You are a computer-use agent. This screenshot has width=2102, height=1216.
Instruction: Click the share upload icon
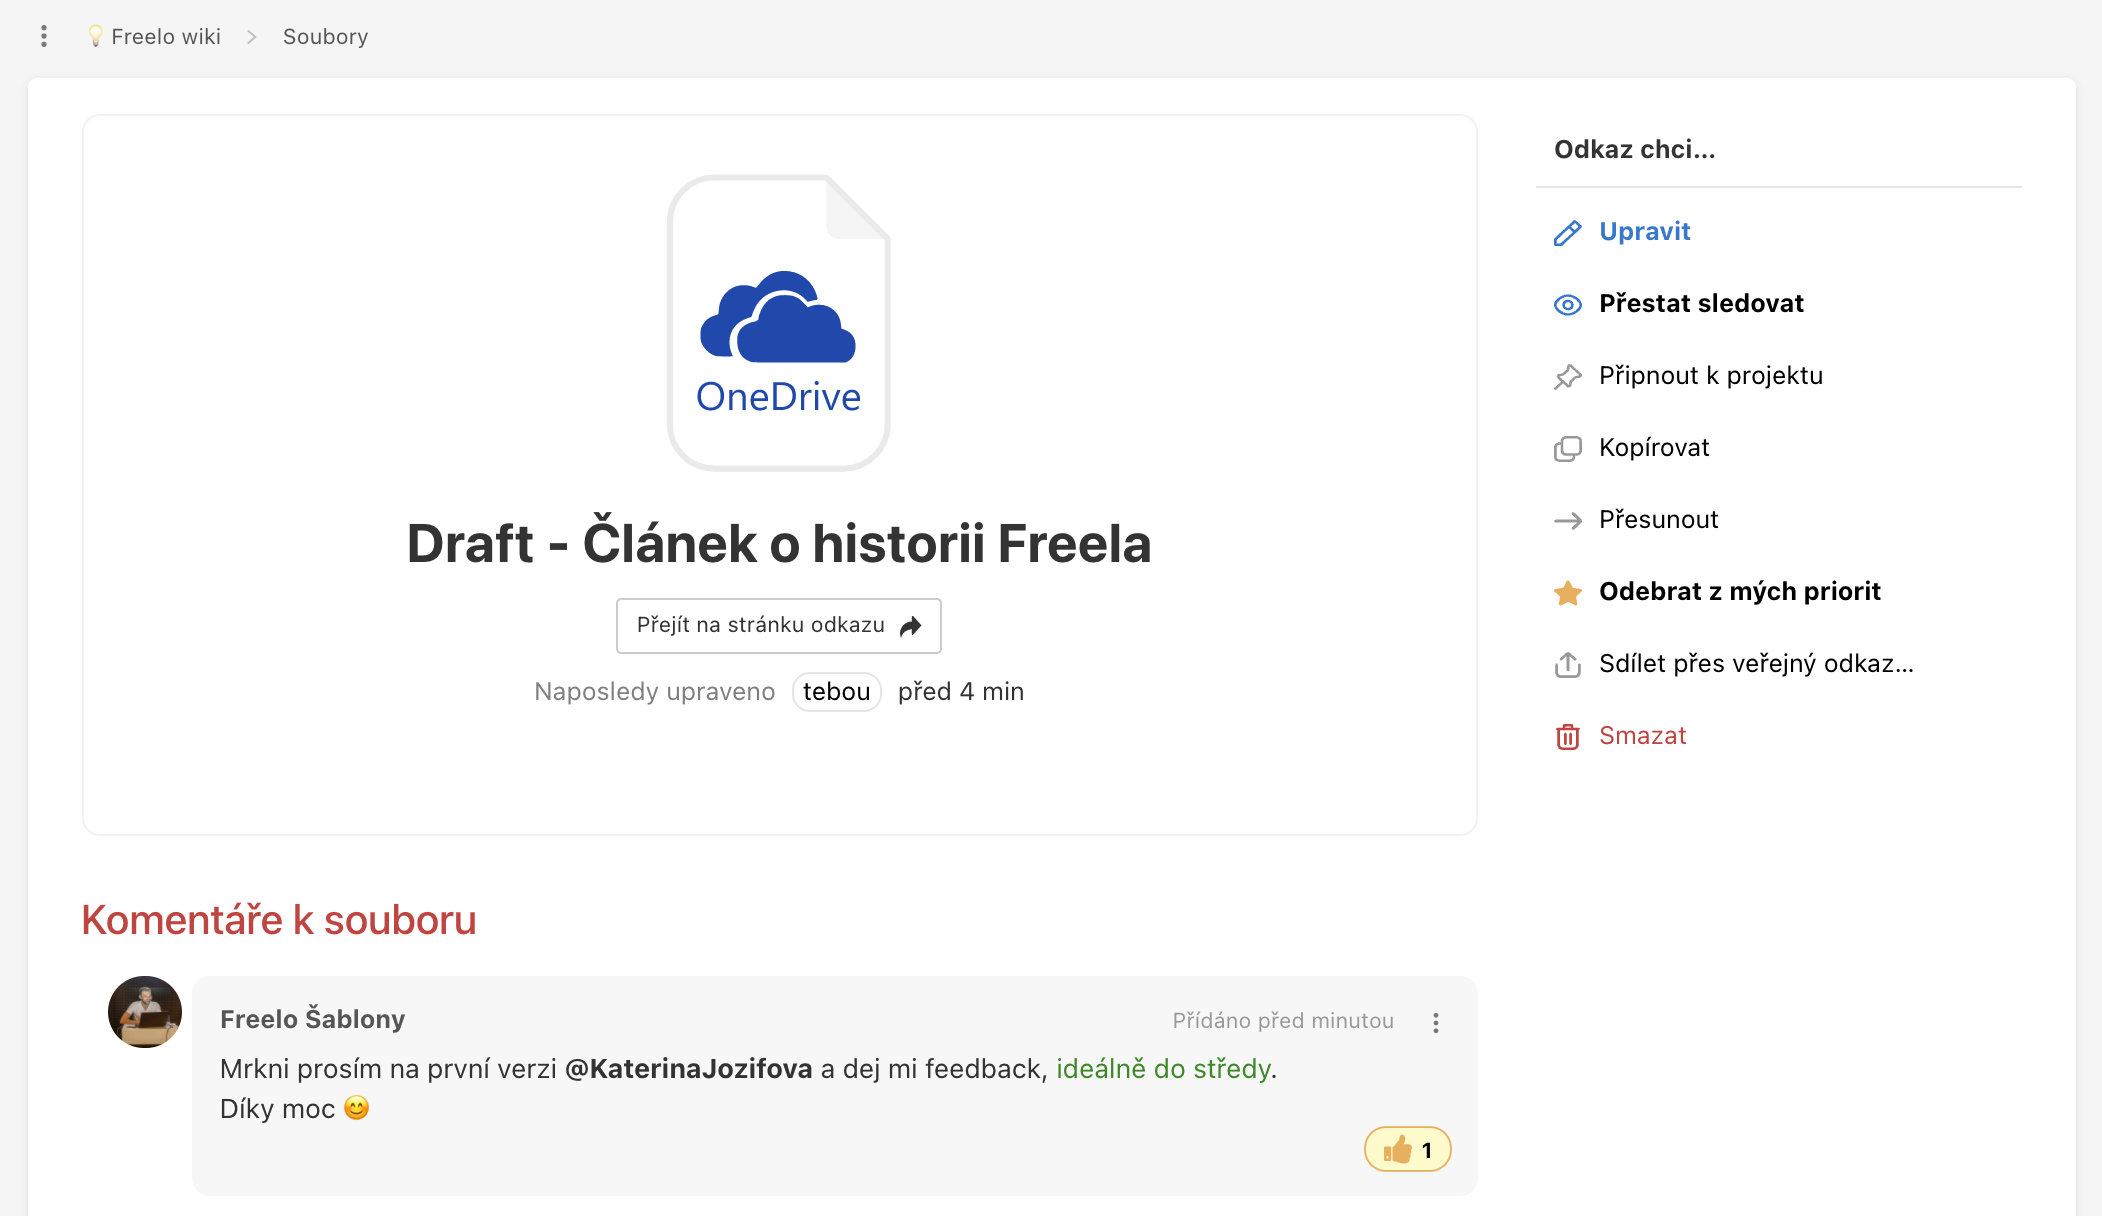click(x=1568, y=665)
